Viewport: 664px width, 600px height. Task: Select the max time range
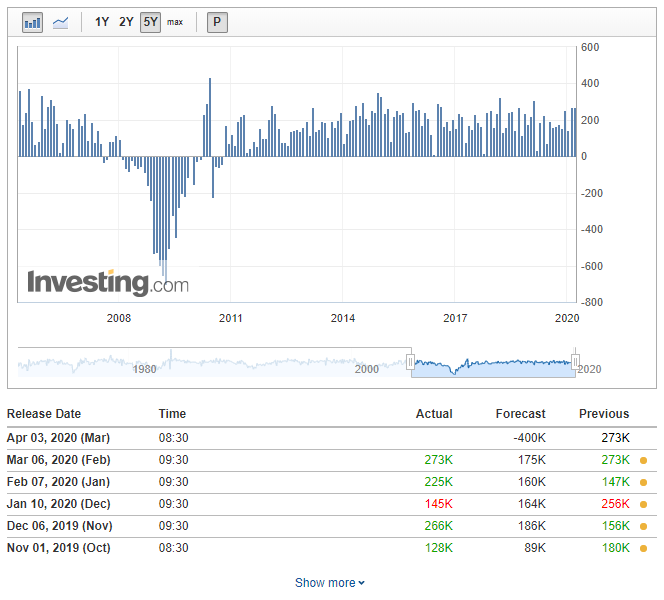pos(175,22)
